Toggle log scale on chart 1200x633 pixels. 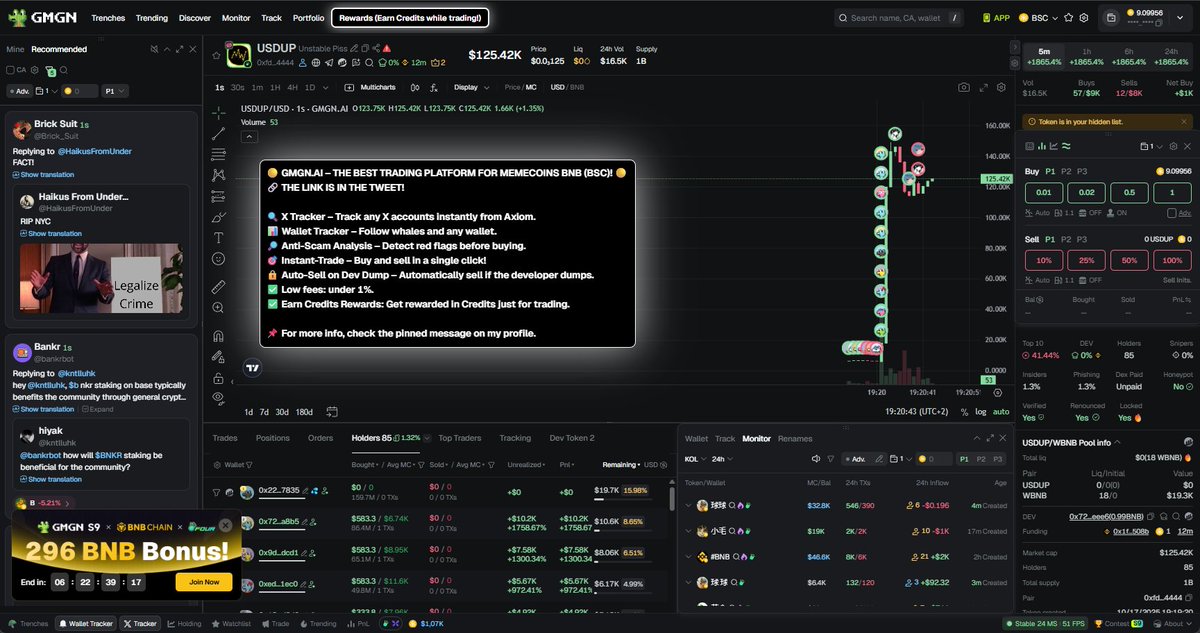[x=980, y=411]
